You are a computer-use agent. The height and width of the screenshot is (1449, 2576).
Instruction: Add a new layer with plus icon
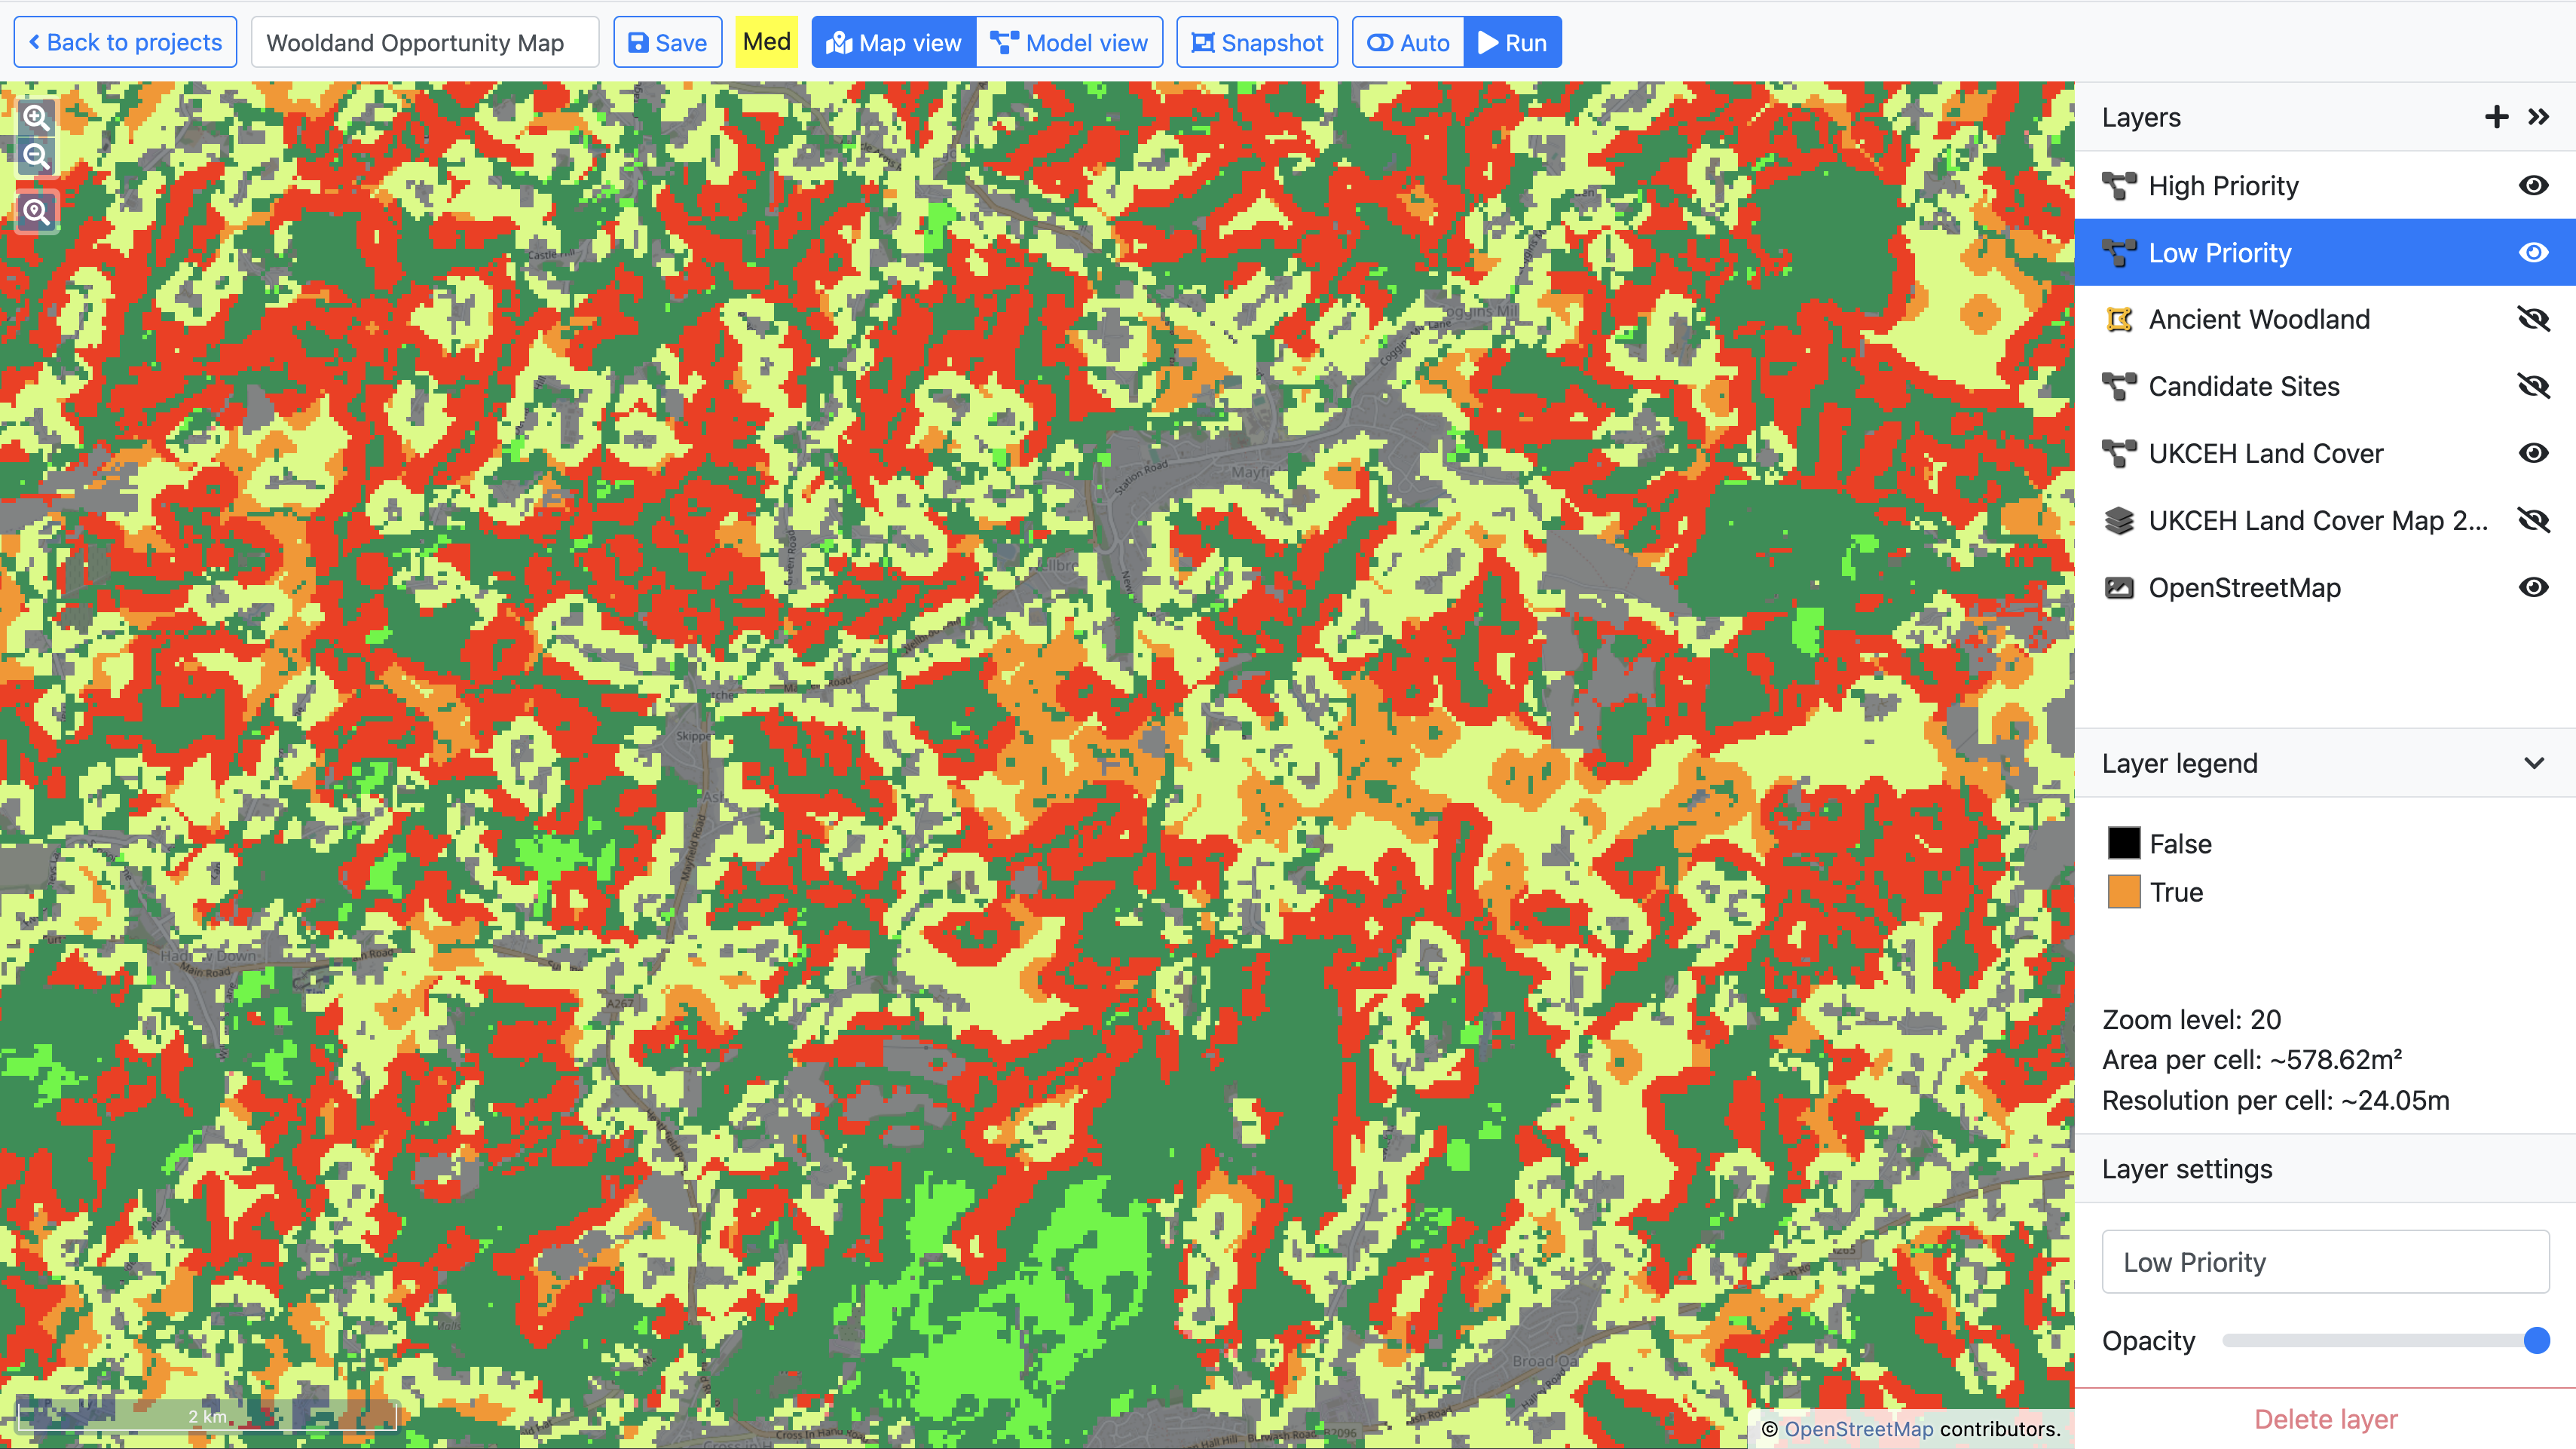tap(2496, 117)
